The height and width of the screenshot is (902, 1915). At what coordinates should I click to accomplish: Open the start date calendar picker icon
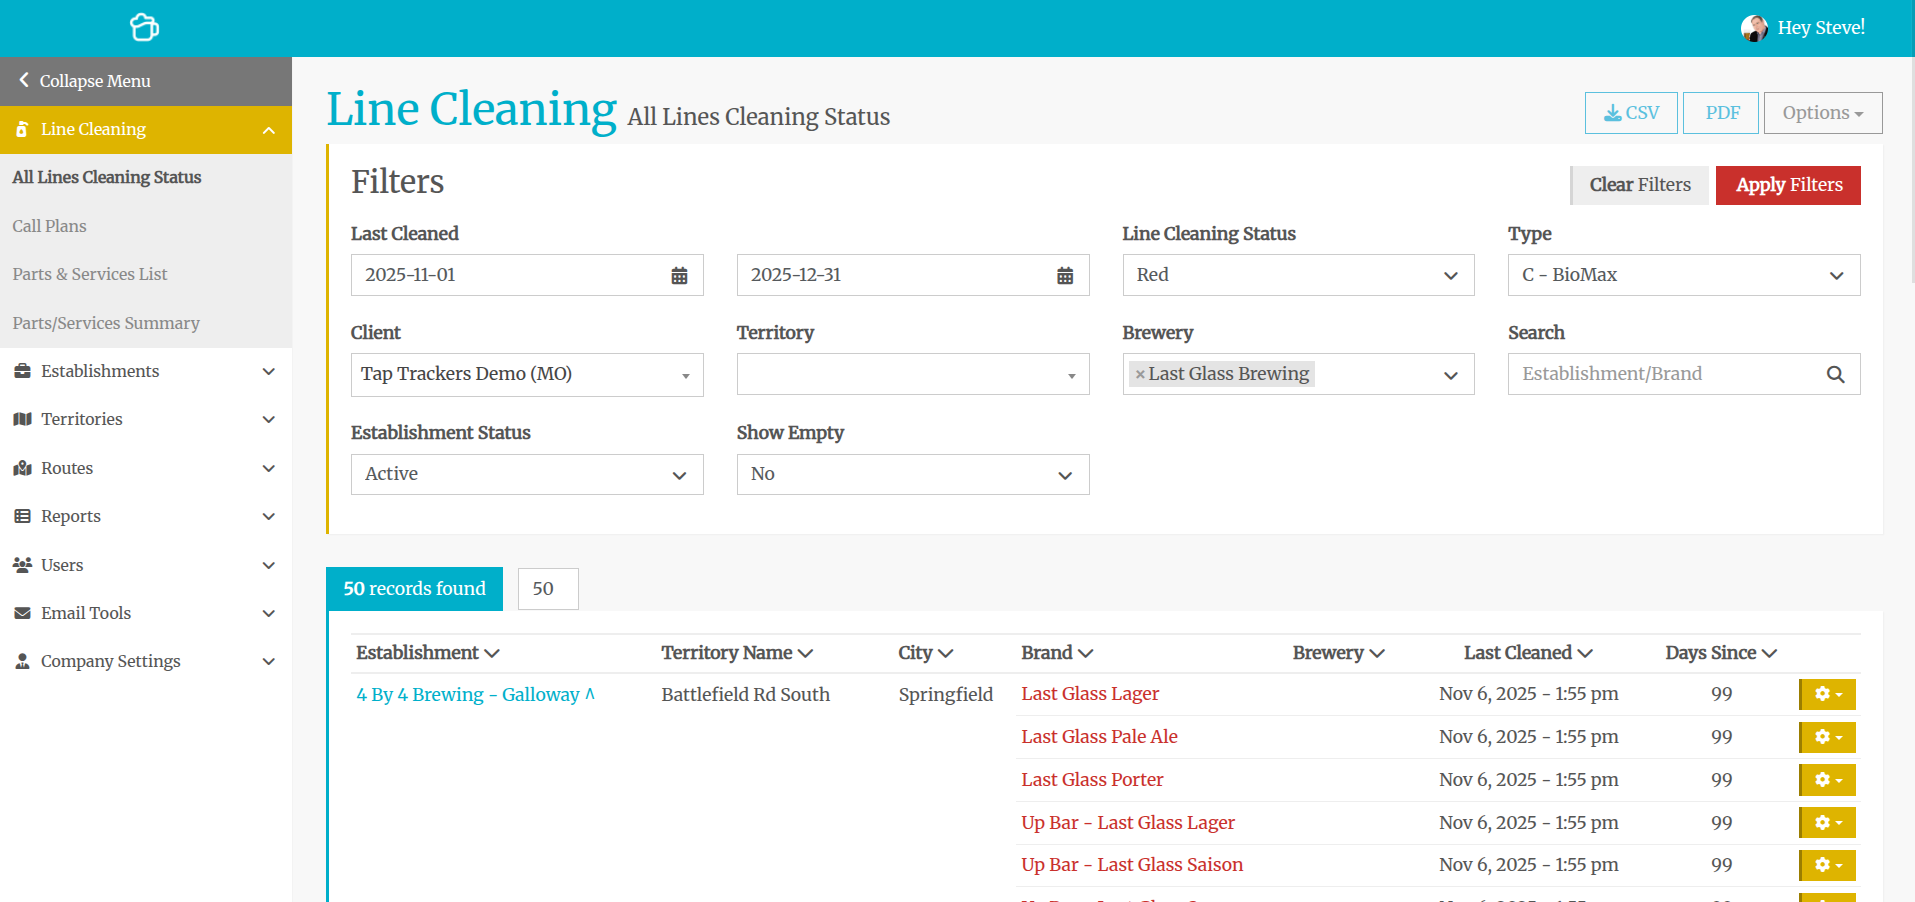pyautogui.click(x=679, y=276)
